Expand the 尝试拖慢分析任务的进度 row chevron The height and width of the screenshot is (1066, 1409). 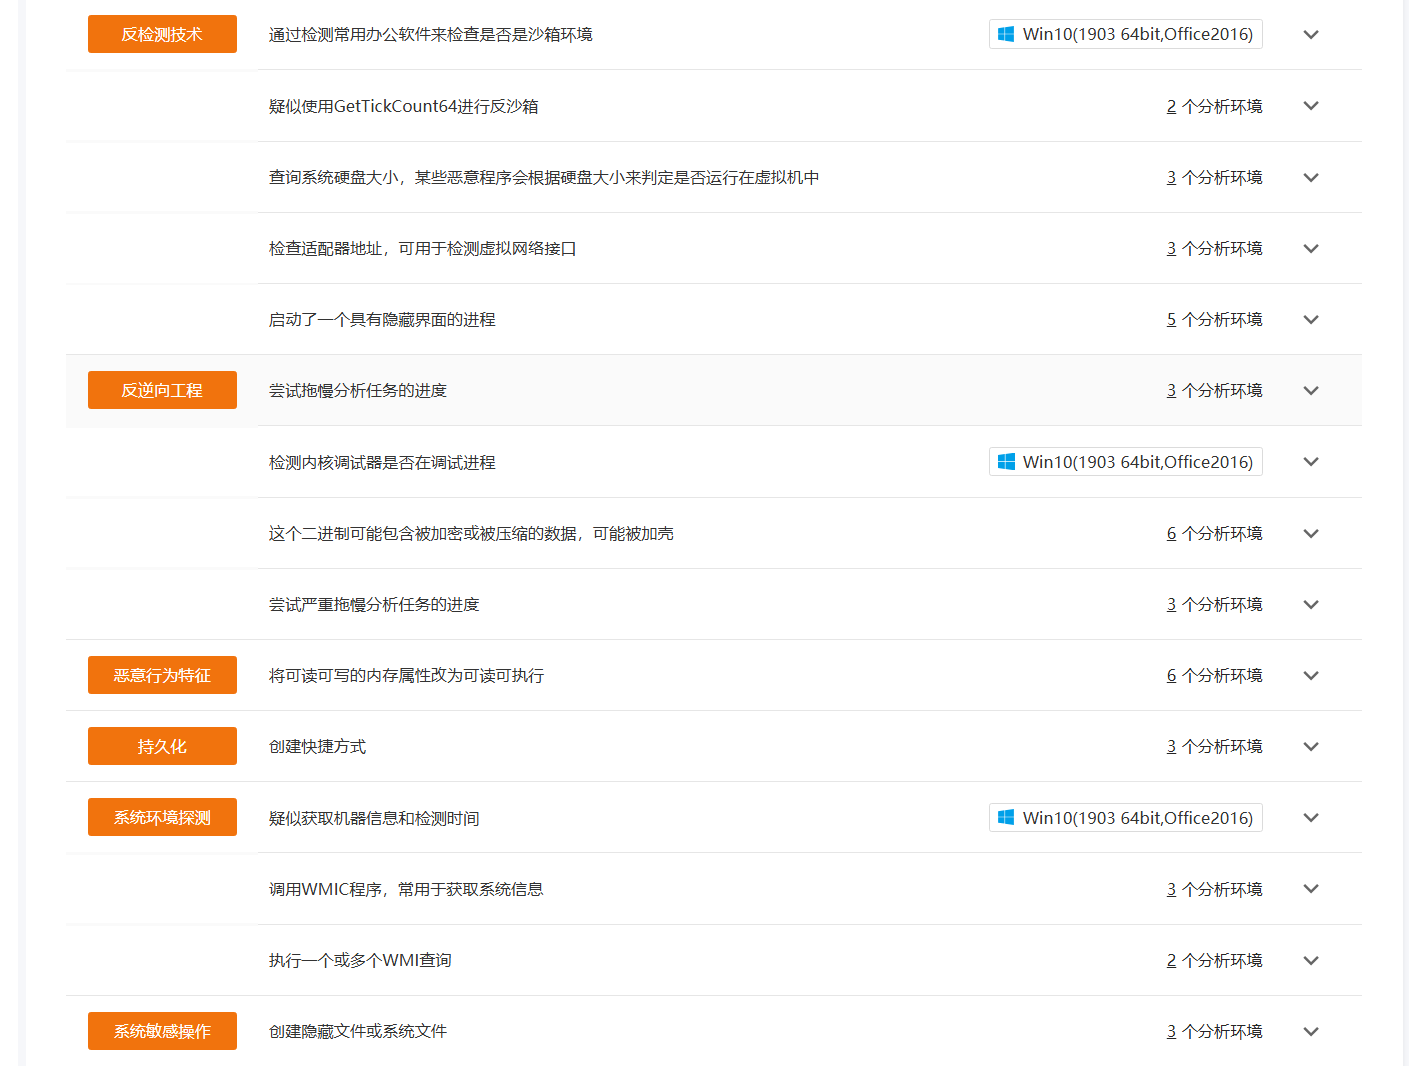click(1311, 390)
